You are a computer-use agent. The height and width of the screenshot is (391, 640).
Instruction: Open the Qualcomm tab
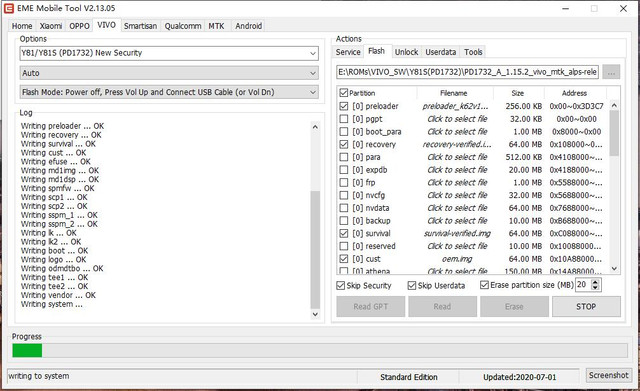coord(183,26)
